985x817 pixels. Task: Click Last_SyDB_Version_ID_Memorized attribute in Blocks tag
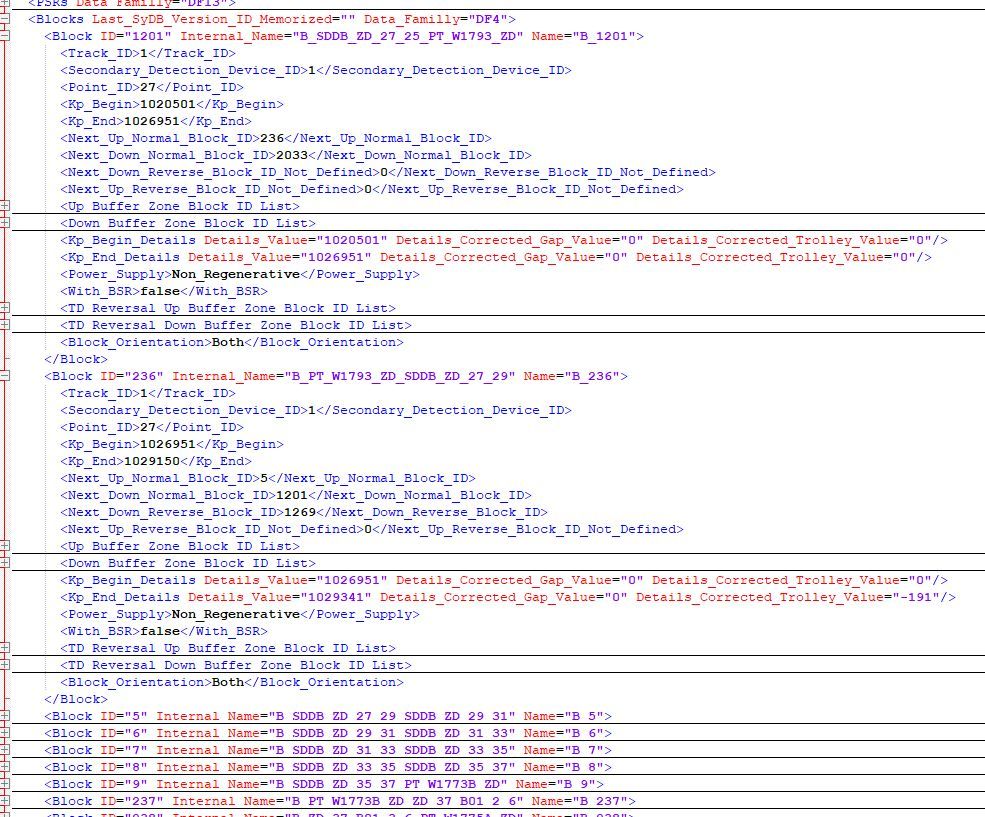[x=224, y=19]
